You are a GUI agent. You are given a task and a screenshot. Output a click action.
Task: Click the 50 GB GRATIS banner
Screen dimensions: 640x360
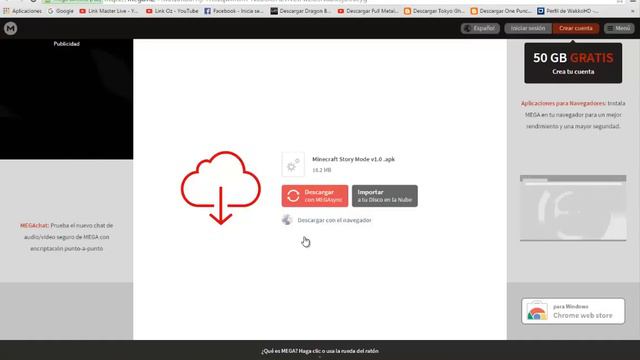pos(573,63)
